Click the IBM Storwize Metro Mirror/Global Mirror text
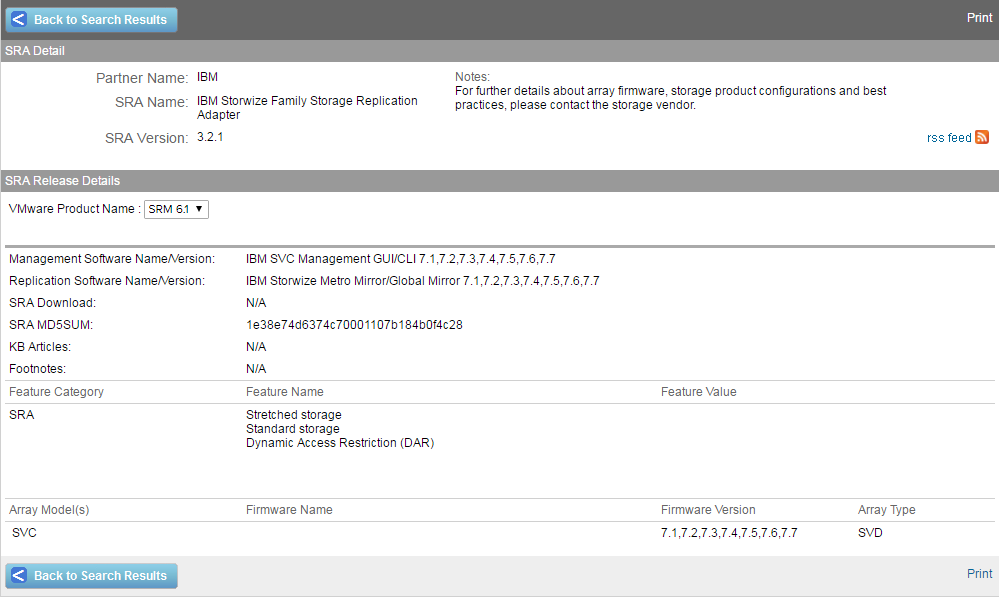This screenshot has height=603, width=999. point(422,281)
